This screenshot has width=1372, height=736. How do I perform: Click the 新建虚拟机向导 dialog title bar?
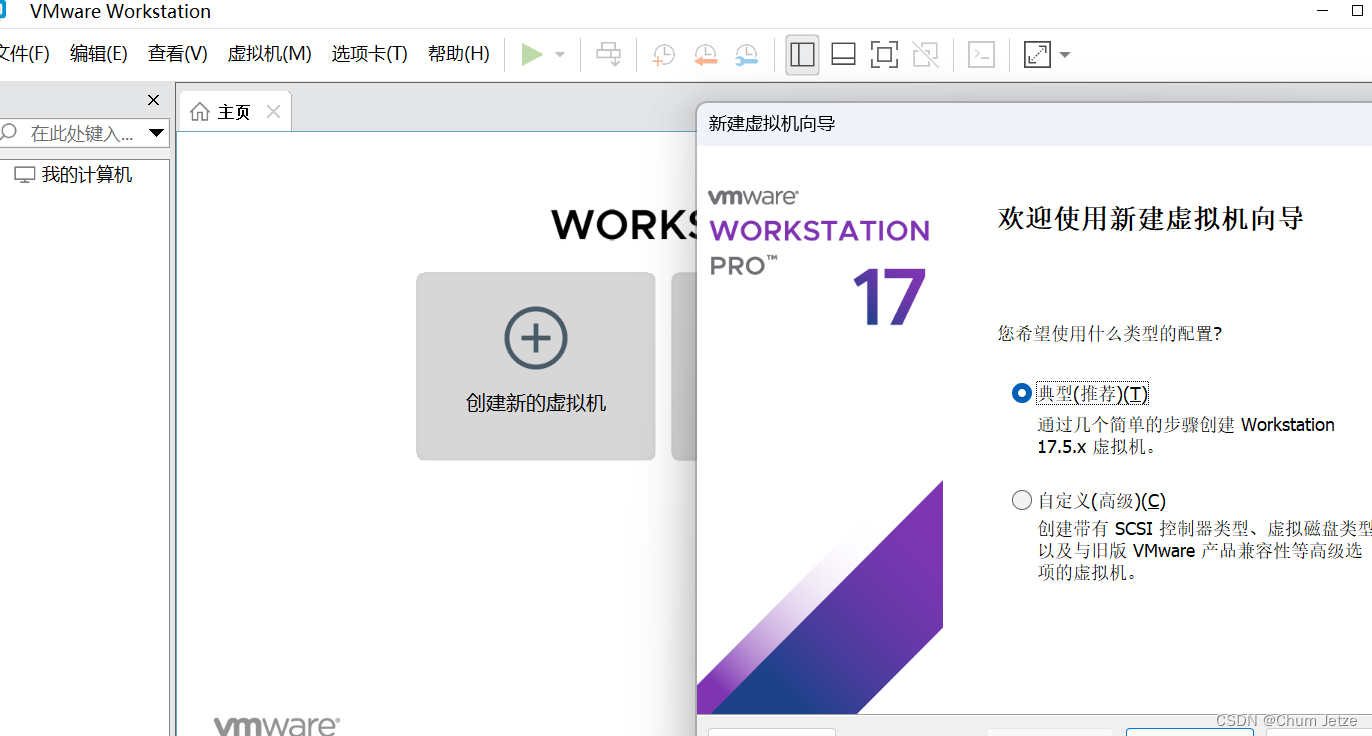pyautogui.click(x=1034, y=124)
